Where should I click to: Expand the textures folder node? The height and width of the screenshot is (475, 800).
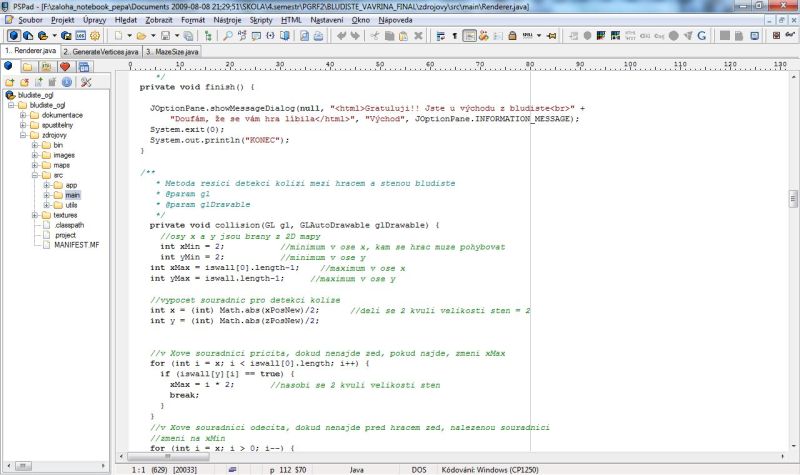click(35, 215)
